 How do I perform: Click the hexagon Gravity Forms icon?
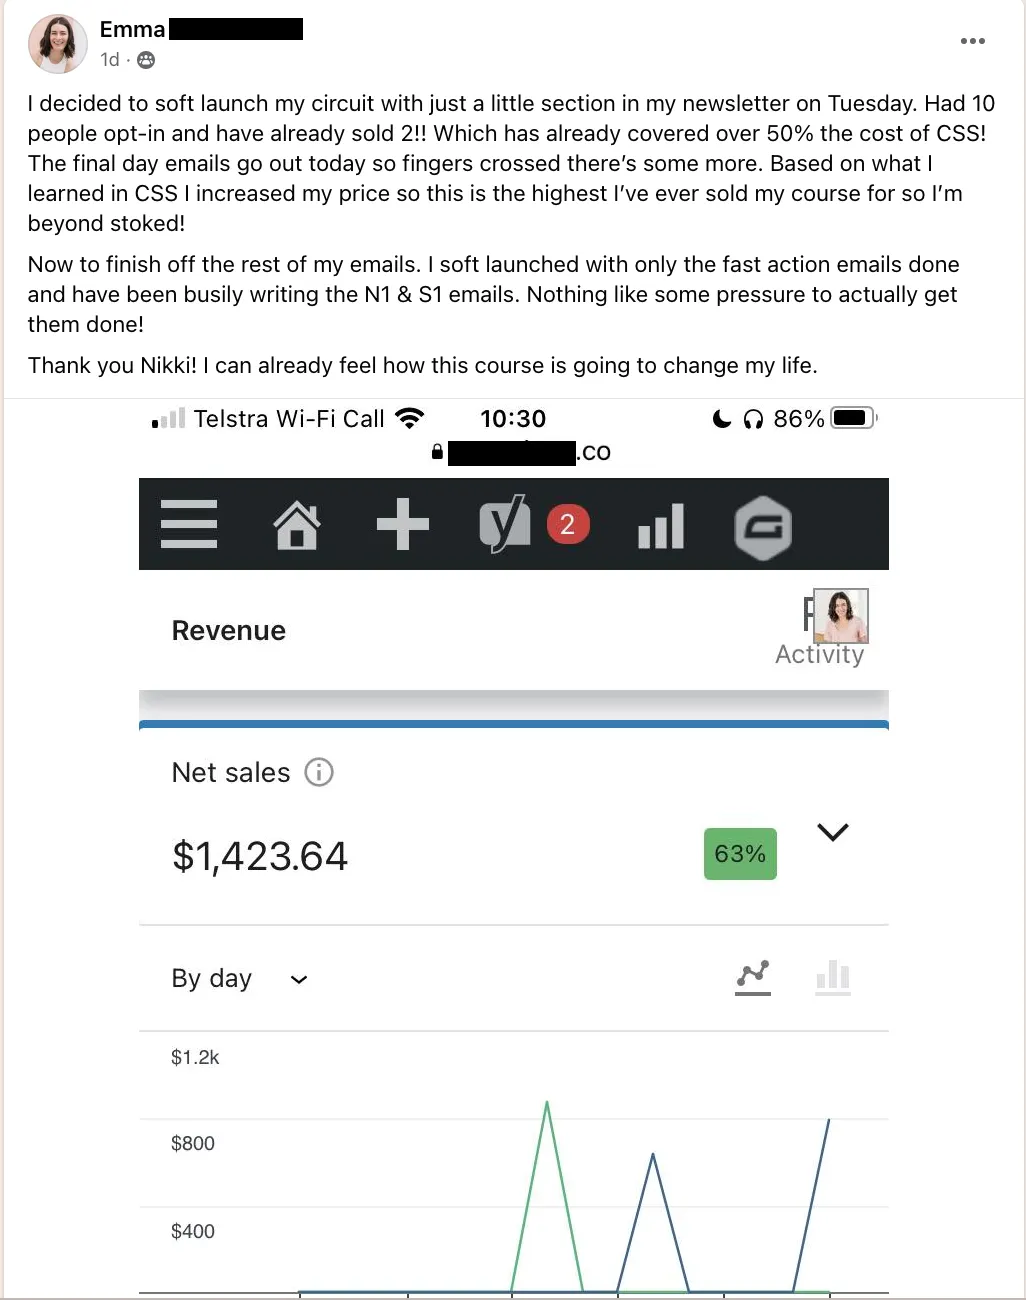point(763,527)
